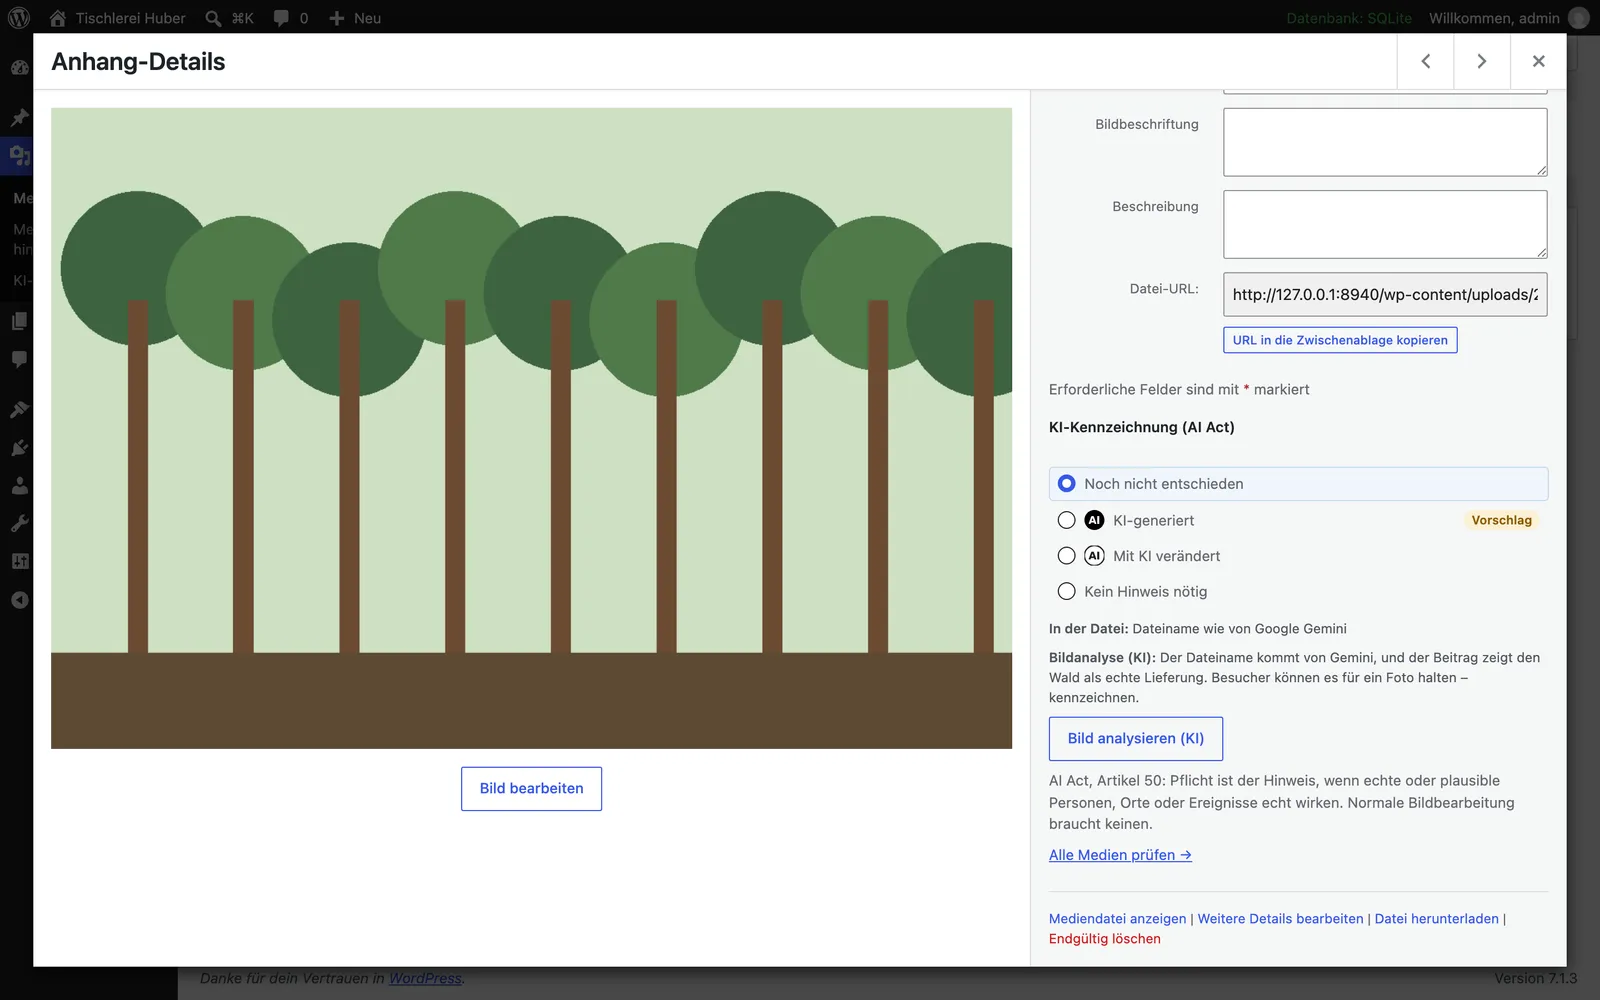Open the Settings sidebar icon
Image resolution: width=1600 pixels, height=1000 pixels.
point(19,561)
